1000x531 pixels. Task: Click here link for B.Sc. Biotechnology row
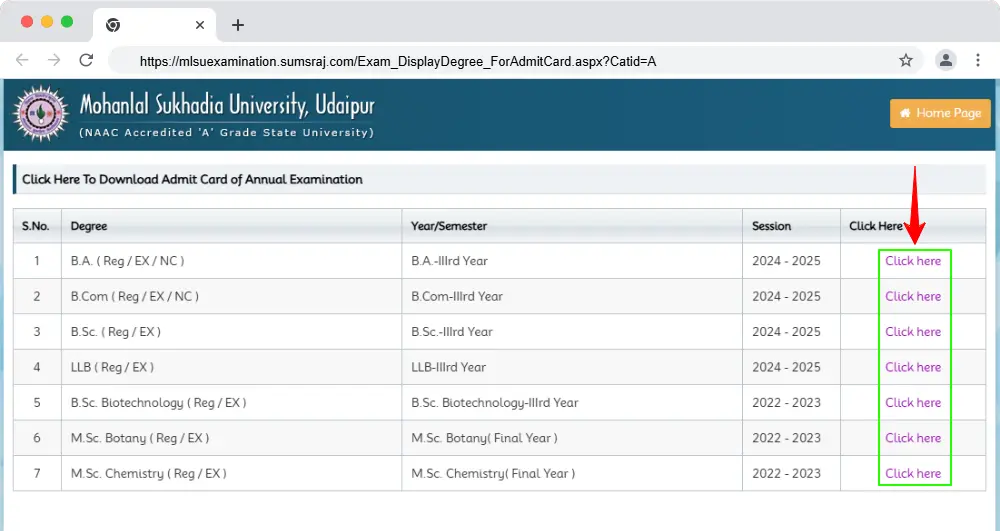(913, 403)
